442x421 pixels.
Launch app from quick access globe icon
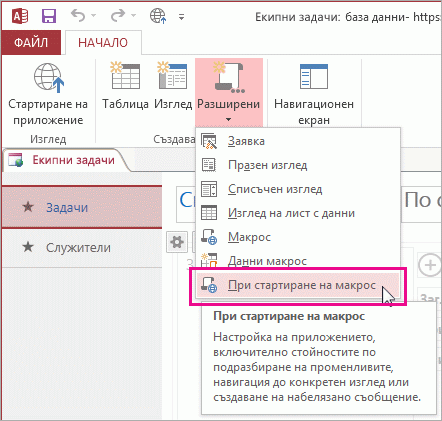click(x=158, y=16)
